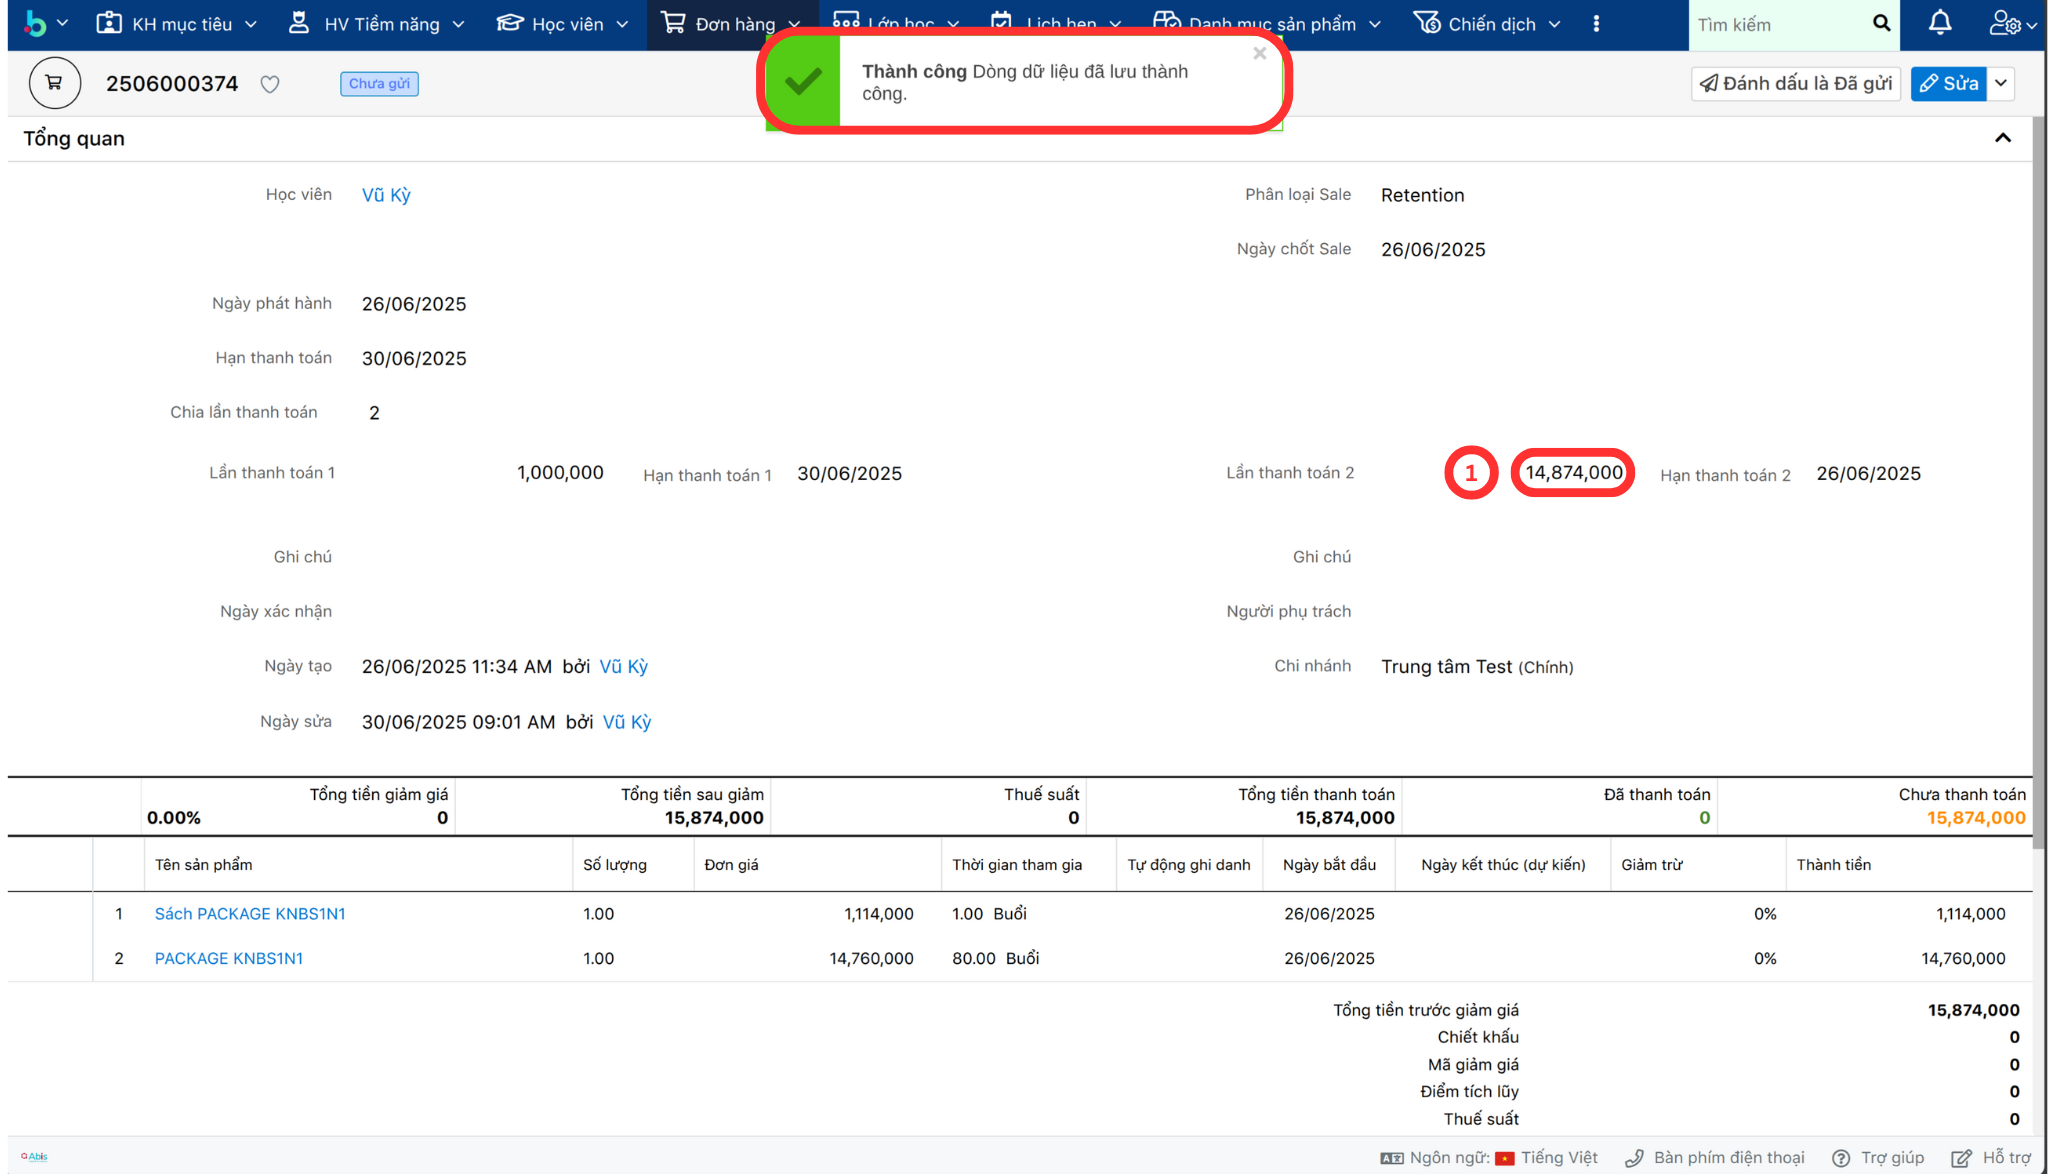Expand dropdown arrow next to Sửa
This screenshot has width=2048, height=1174.
click(x=2001, y=84)
